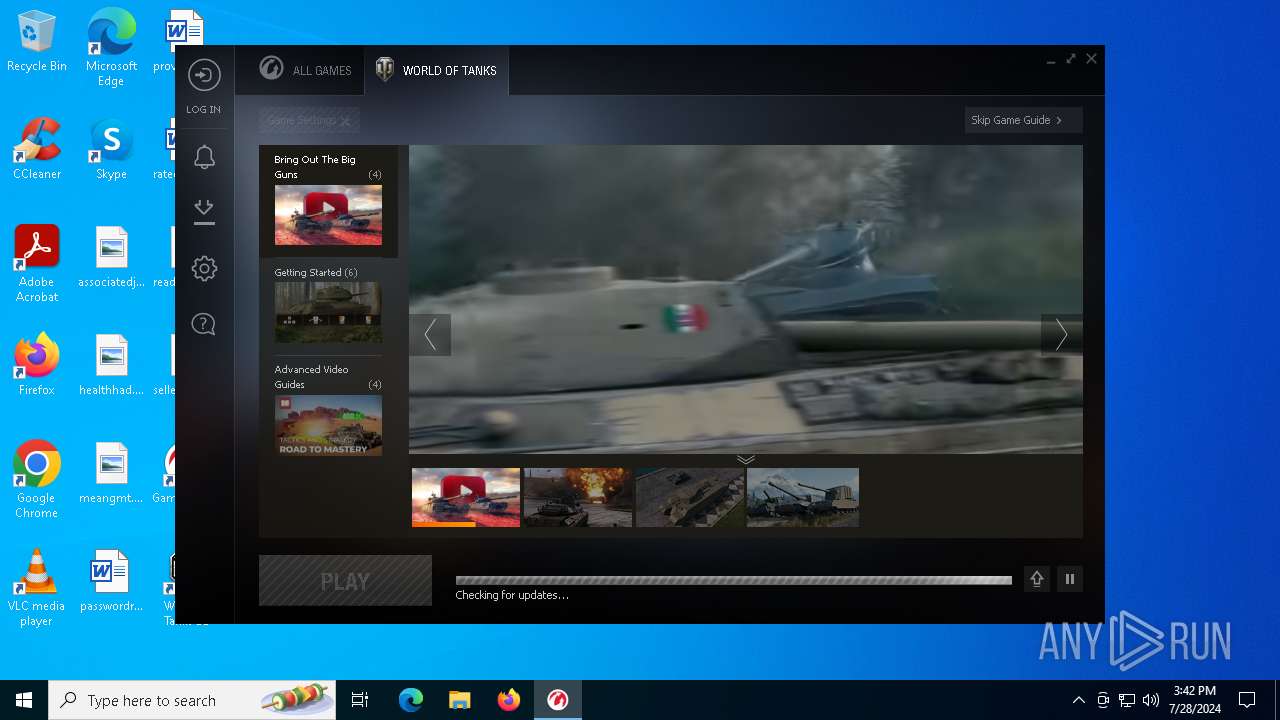Open CCleaner desktop shortcut
Screen dimensions: 1280x720
point(37,148)
